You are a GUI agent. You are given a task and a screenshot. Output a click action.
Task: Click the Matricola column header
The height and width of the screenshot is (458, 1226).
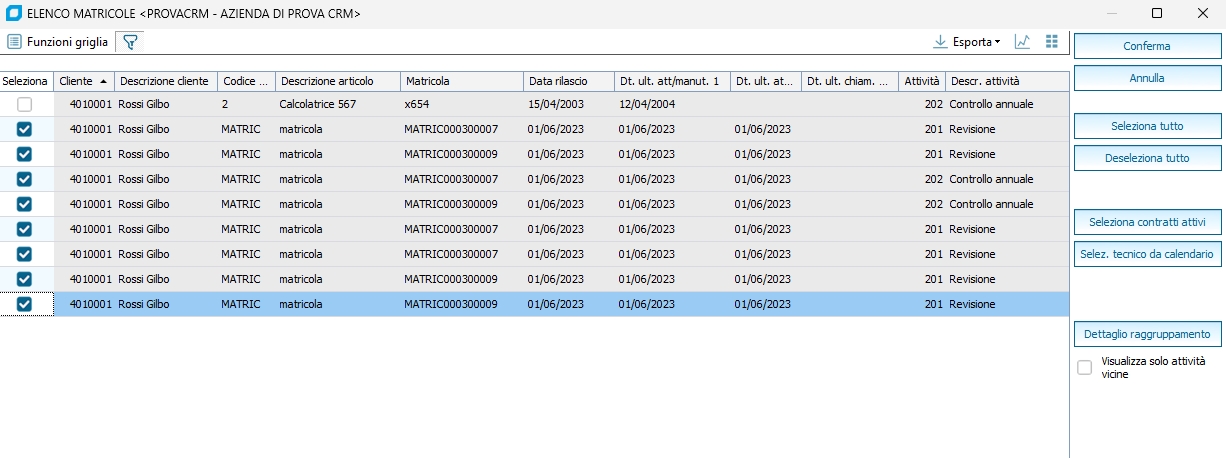(460, 81)
